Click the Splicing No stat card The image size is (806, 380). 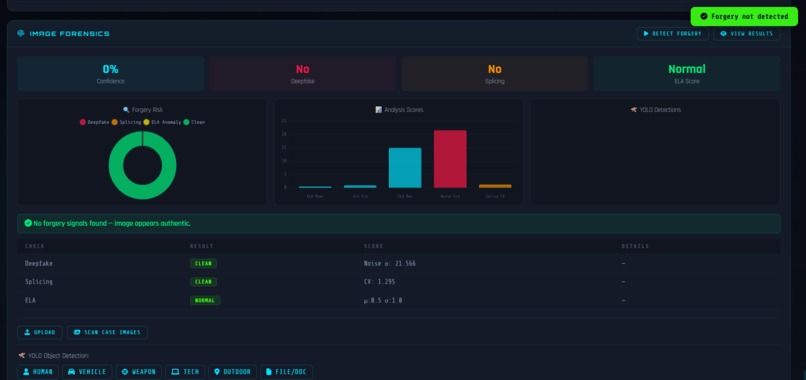(494, 74)
